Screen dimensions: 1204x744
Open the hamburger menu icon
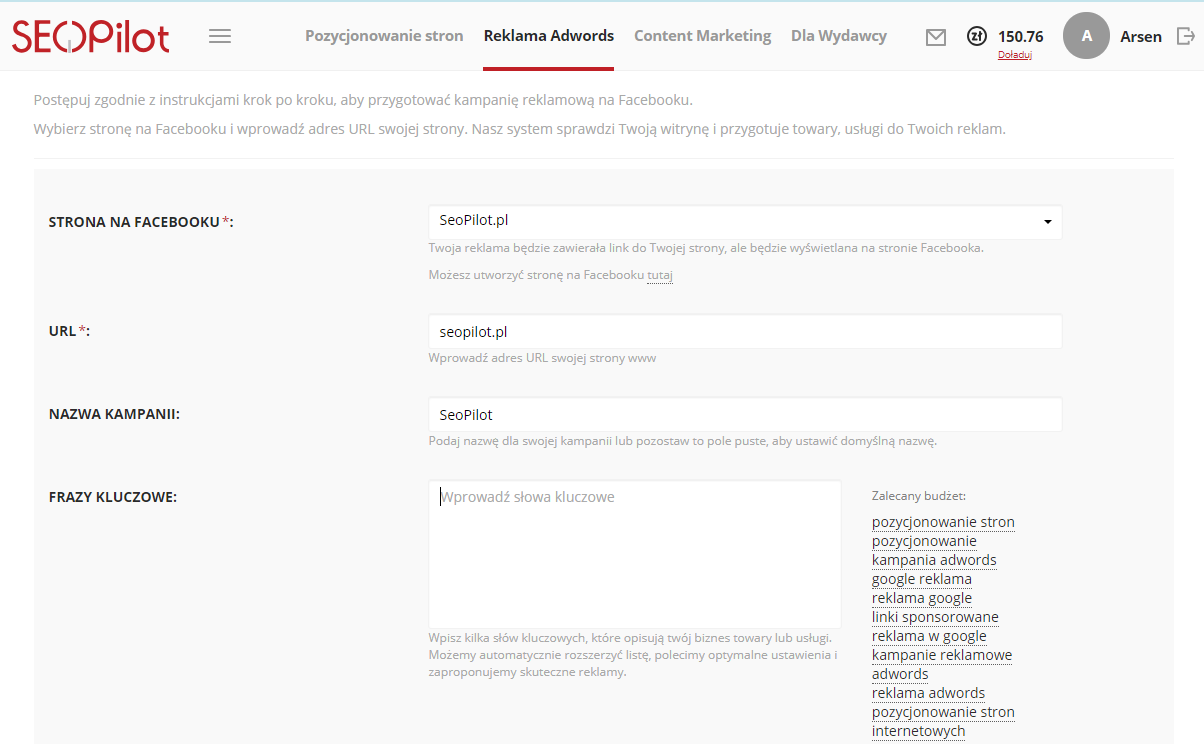click(x=220, y=36)
